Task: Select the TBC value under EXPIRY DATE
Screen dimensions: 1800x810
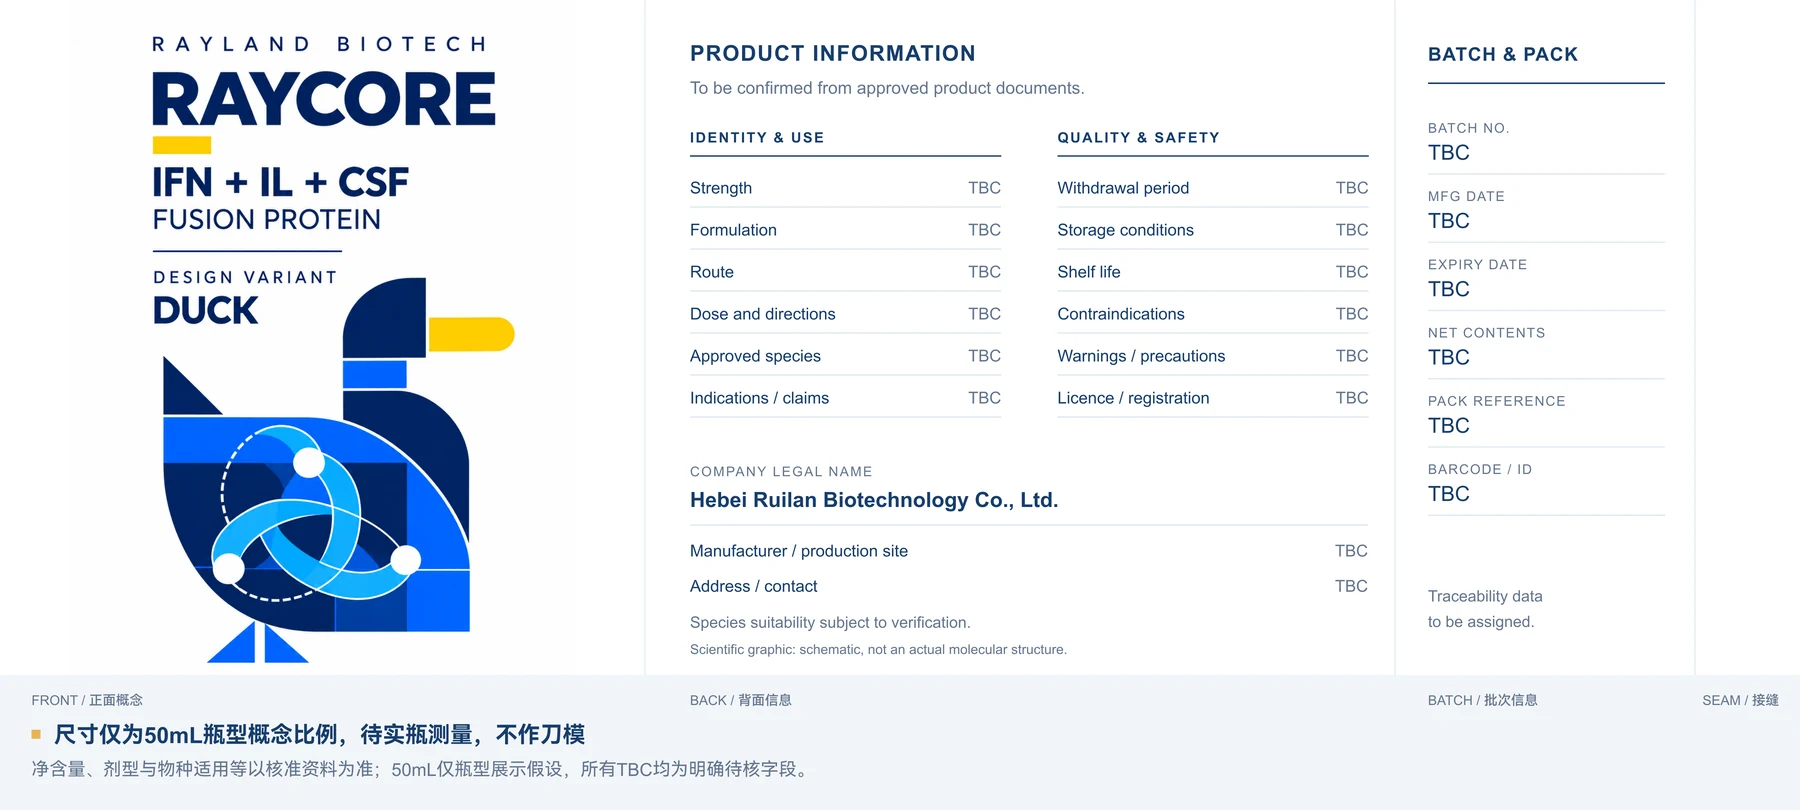Action: point(1449,289)
